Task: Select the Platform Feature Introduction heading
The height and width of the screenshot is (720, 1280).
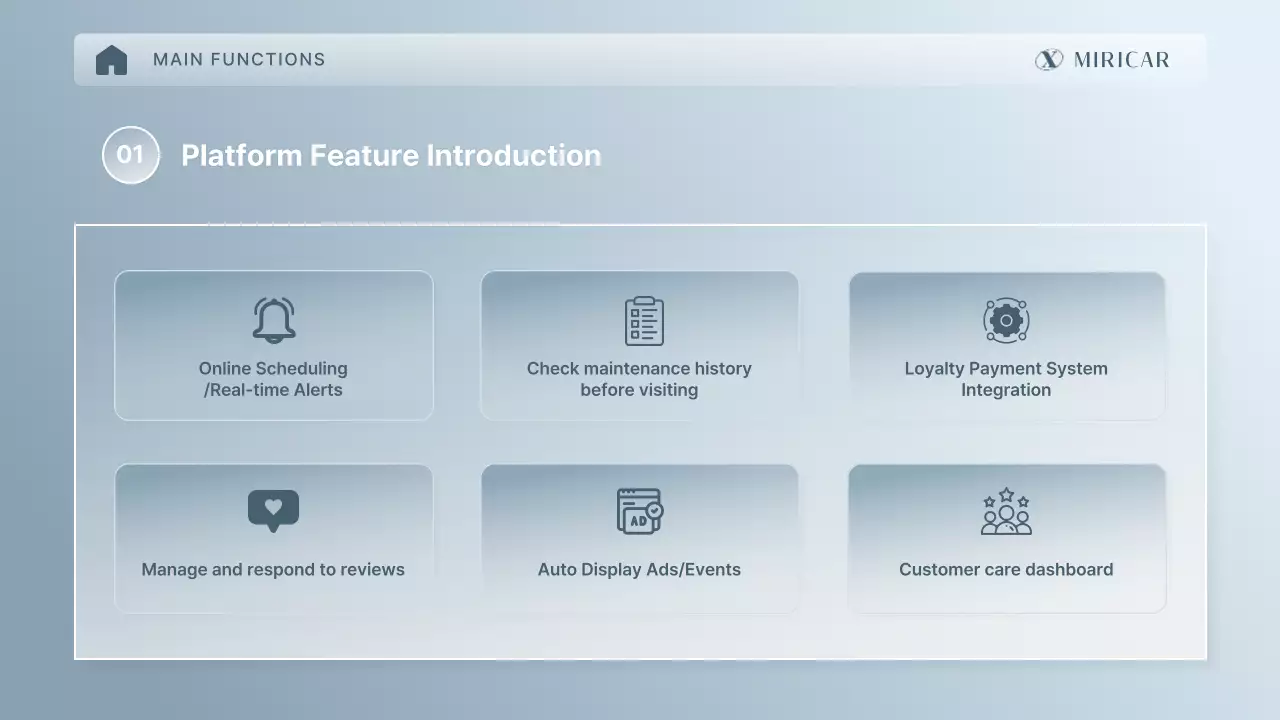Action: 391,156
